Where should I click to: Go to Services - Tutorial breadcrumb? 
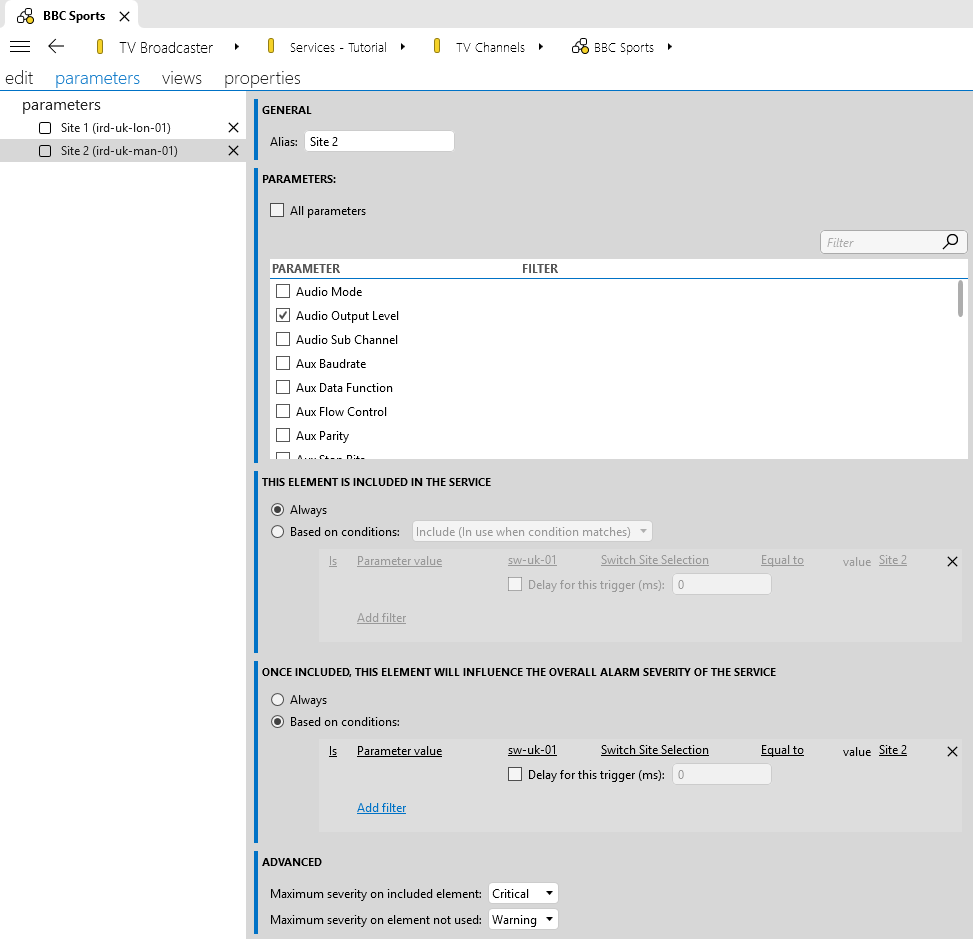point(338,47)
